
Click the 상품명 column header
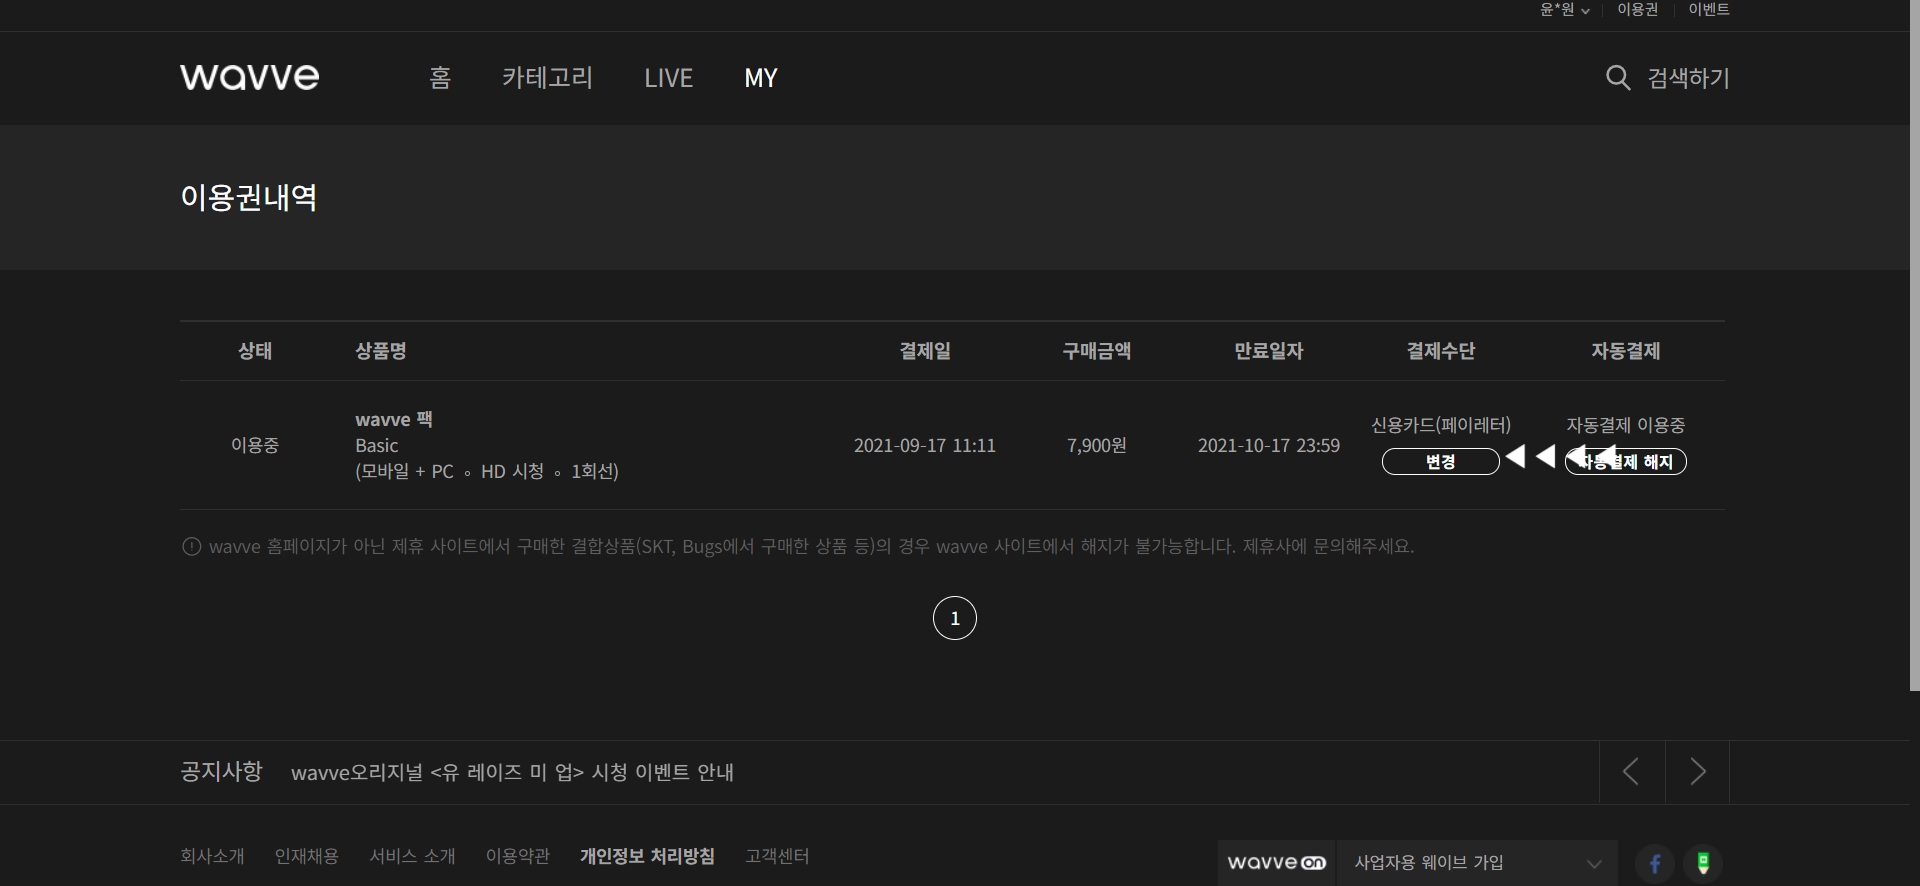point(381,351)
